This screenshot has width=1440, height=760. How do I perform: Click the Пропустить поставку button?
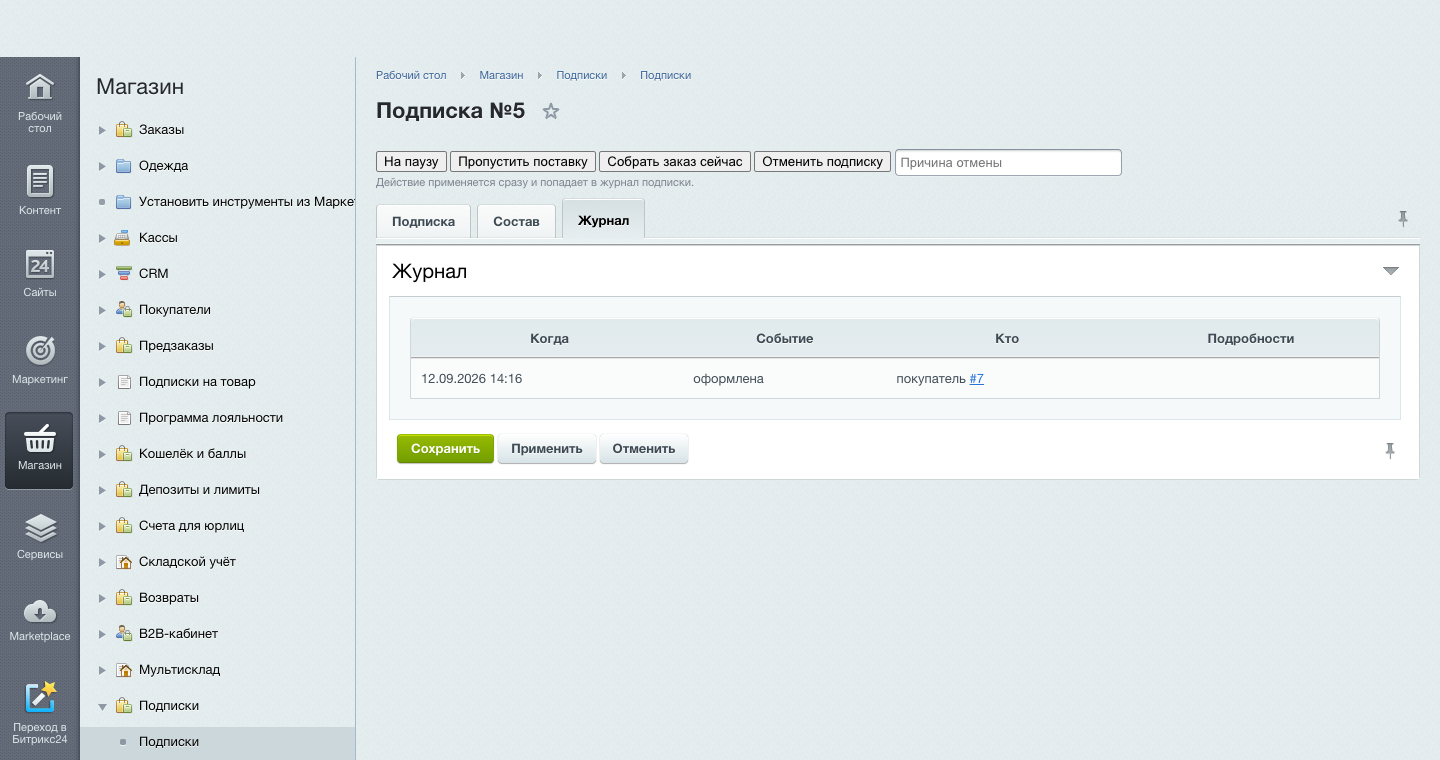click(x=523, y=162)
